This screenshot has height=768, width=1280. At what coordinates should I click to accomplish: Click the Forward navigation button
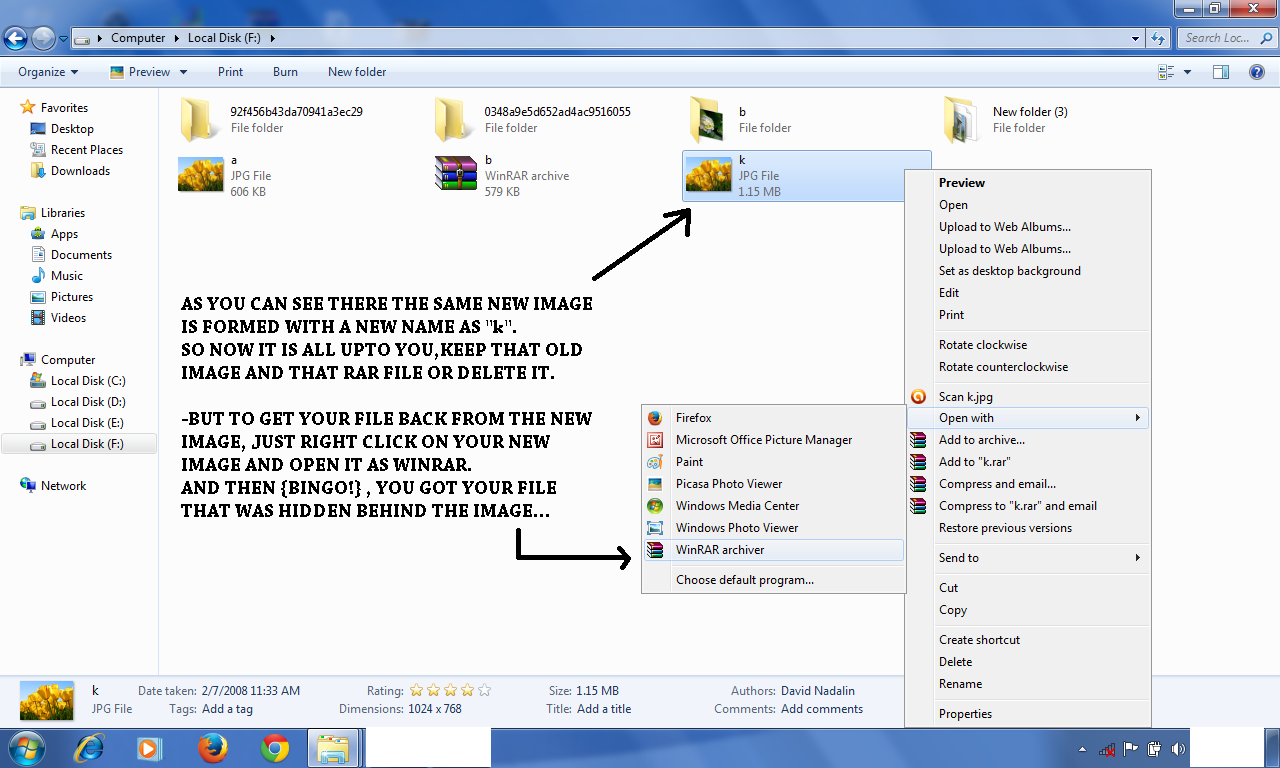(x=43, y=39)
